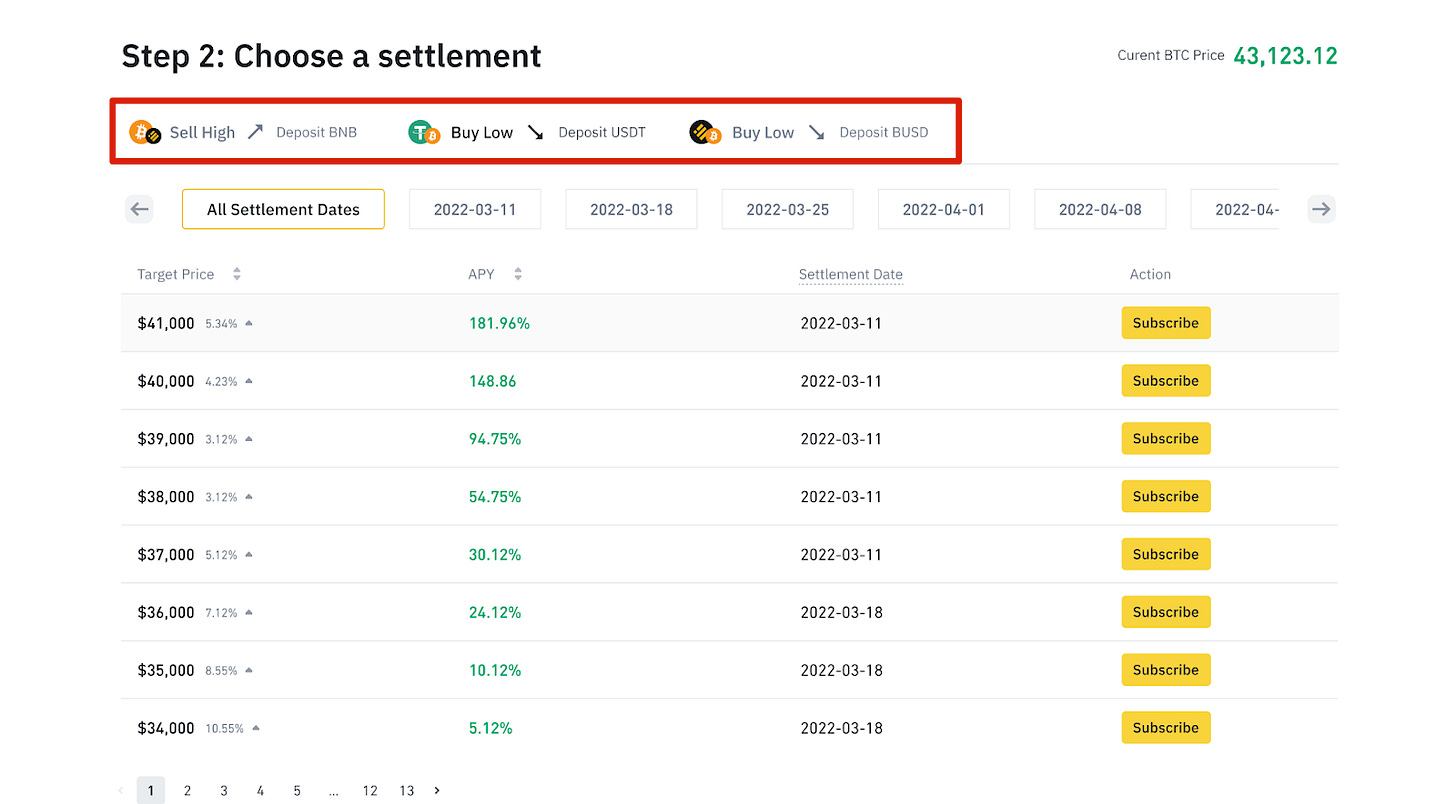
Task: Switch to the 2022-03-18 settlement date tab
Action: point(631,209)
